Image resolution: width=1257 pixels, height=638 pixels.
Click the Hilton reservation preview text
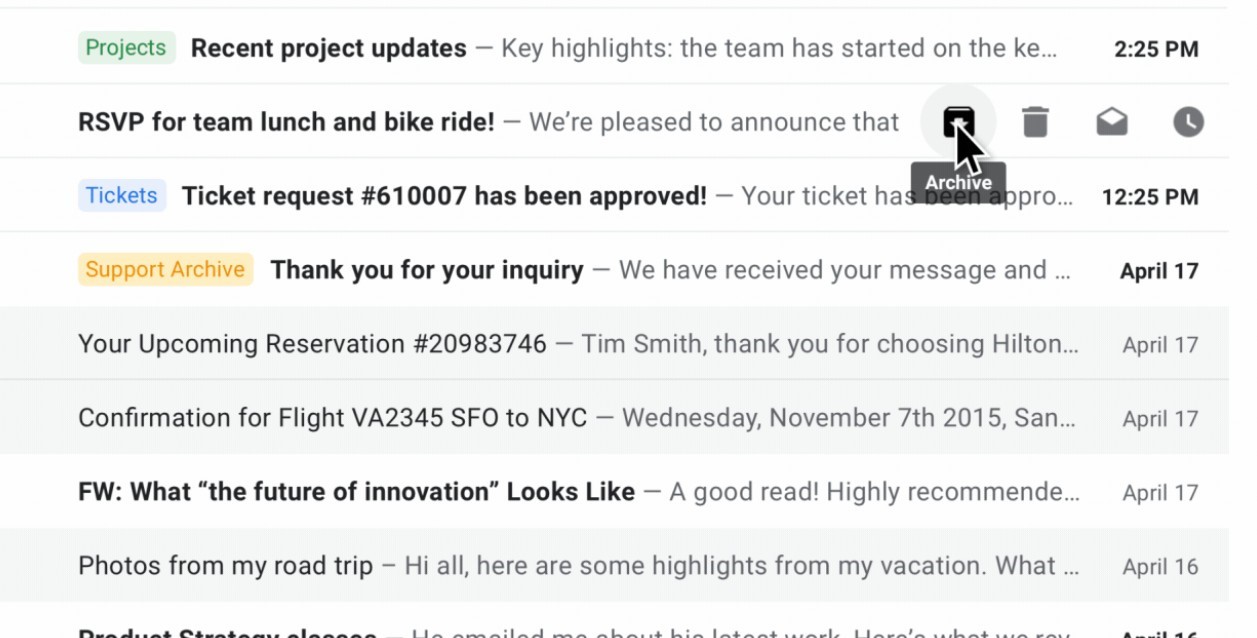click(831, 344)
